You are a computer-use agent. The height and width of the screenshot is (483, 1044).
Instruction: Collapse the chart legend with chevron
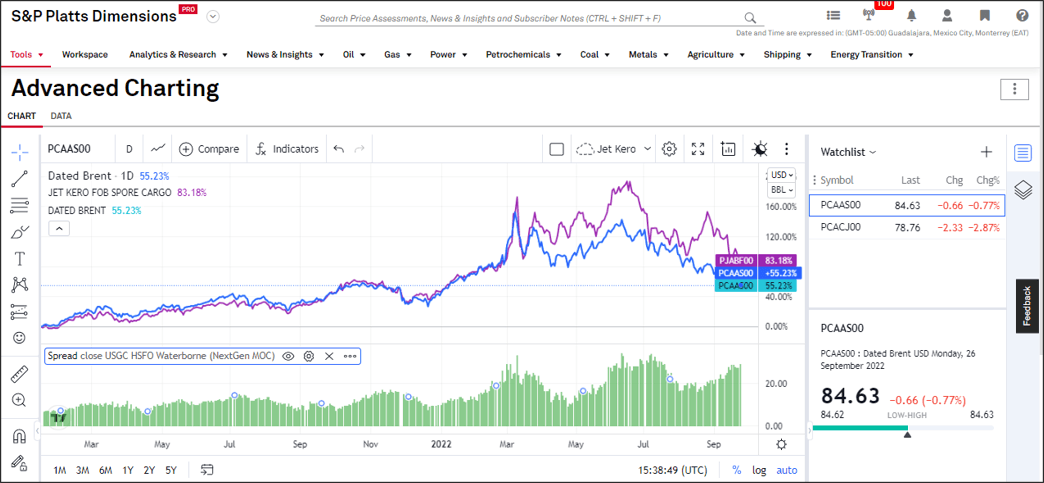[58, 228]
